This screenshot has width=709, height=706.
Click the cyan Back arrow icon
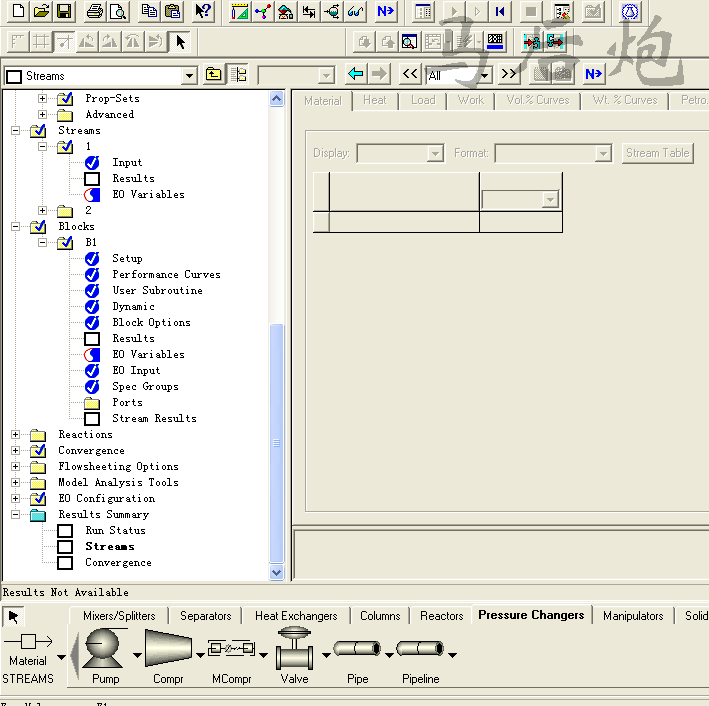pyautogui.click(x=356, y=73)
